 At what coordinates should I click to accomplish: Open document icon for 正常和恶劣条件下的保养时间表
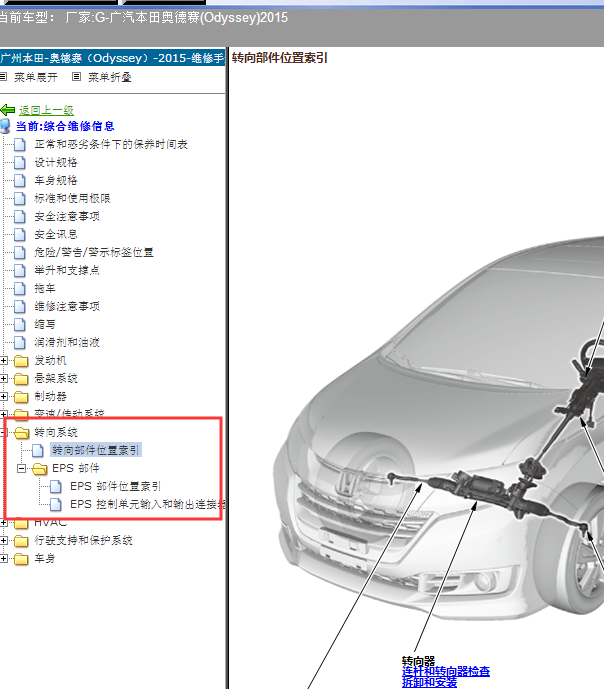point(19,144)
